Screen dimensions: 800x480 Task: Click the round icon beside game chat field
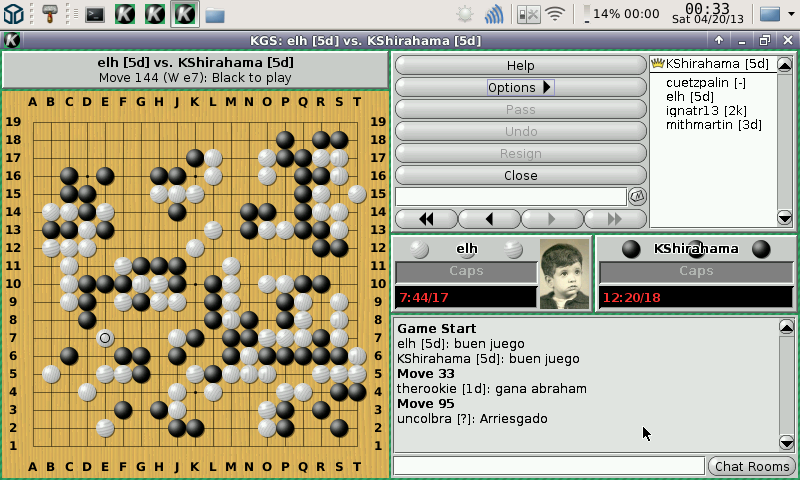tap(637, 196)
